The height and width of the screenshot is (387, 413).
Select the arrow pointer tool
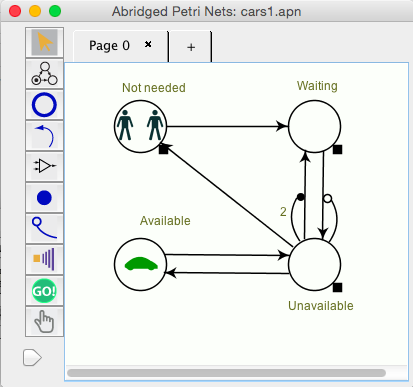44,42
